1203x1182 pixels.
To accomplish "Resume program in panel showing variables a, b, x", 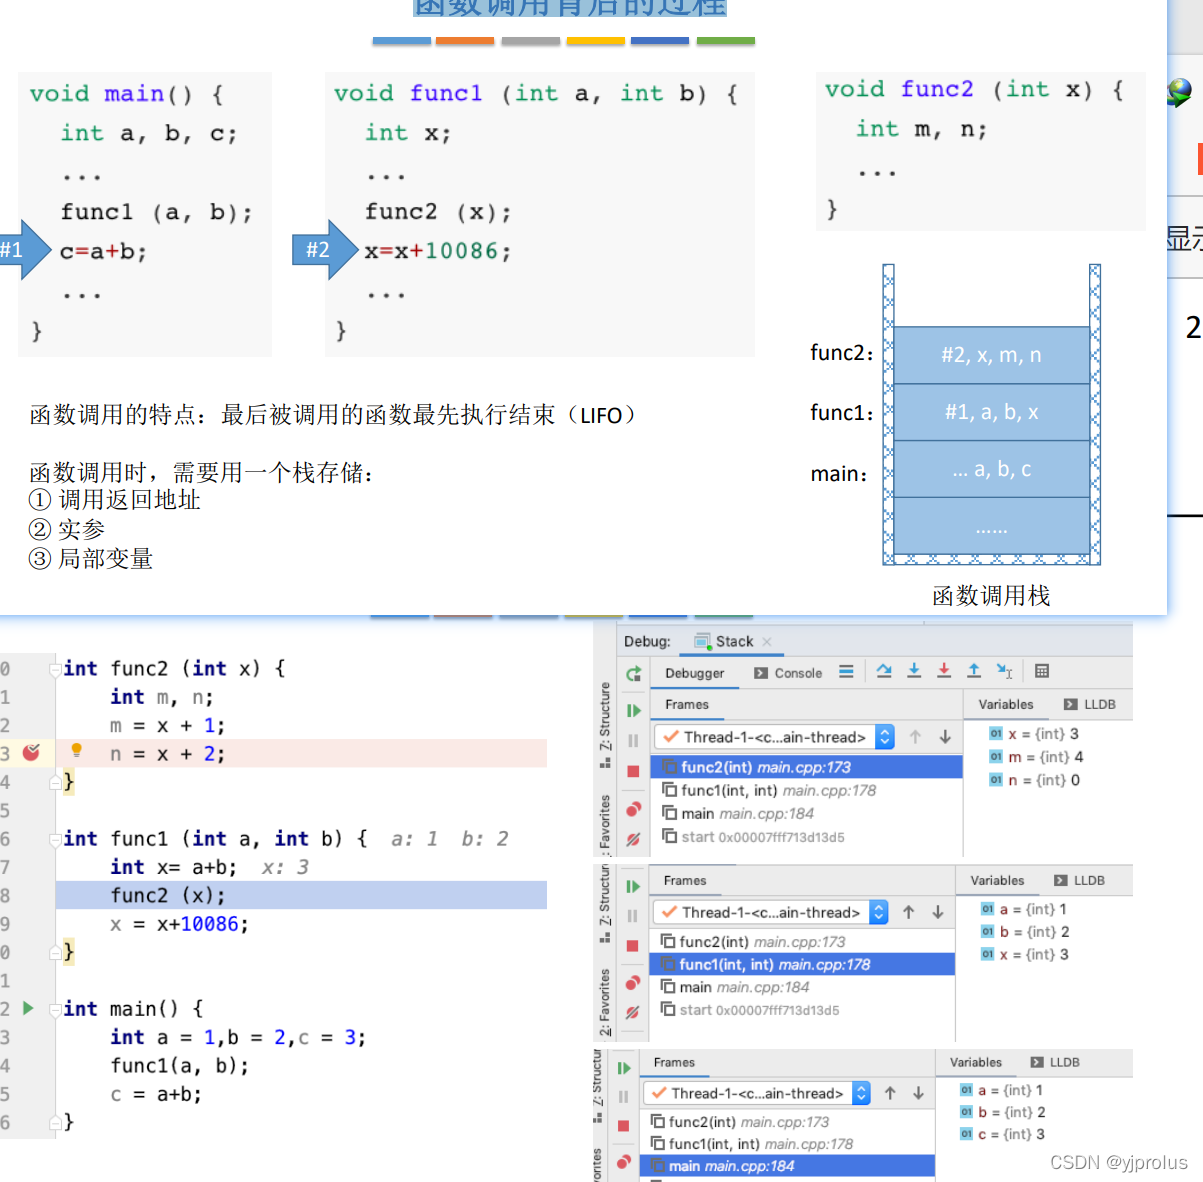I will click(x=632, y=887).
